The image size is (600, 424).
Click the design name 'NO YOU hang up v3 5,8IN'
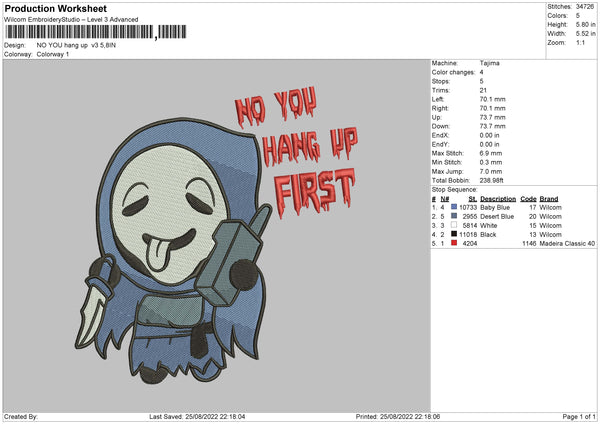76,45
